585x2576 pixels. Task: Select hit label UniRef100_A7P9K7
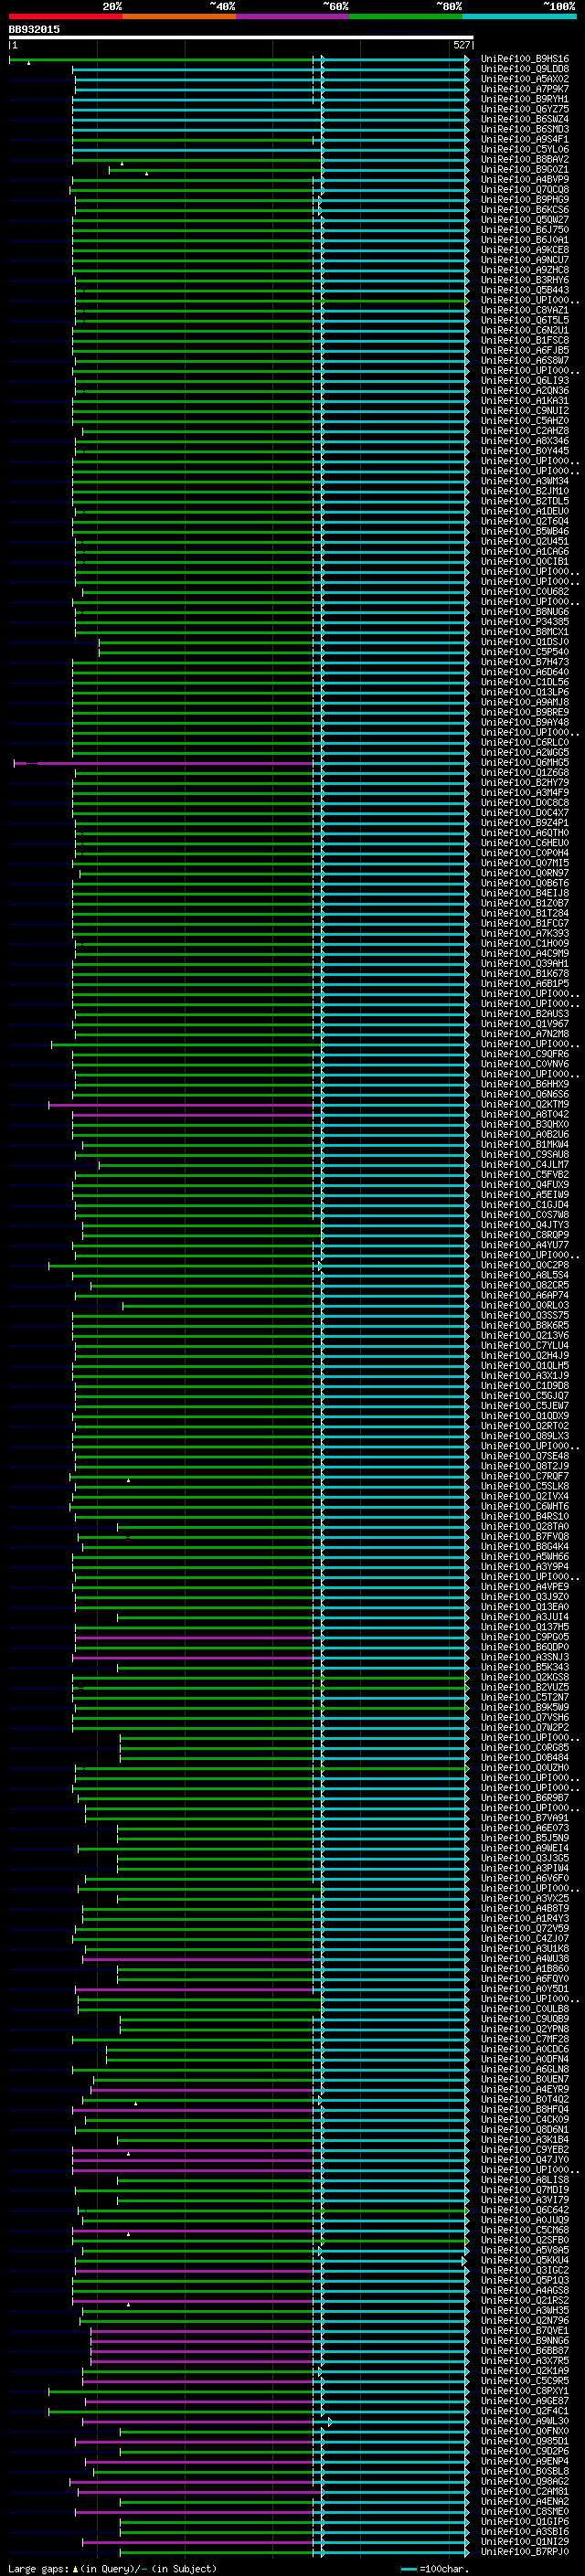click(x=525, y=89)
